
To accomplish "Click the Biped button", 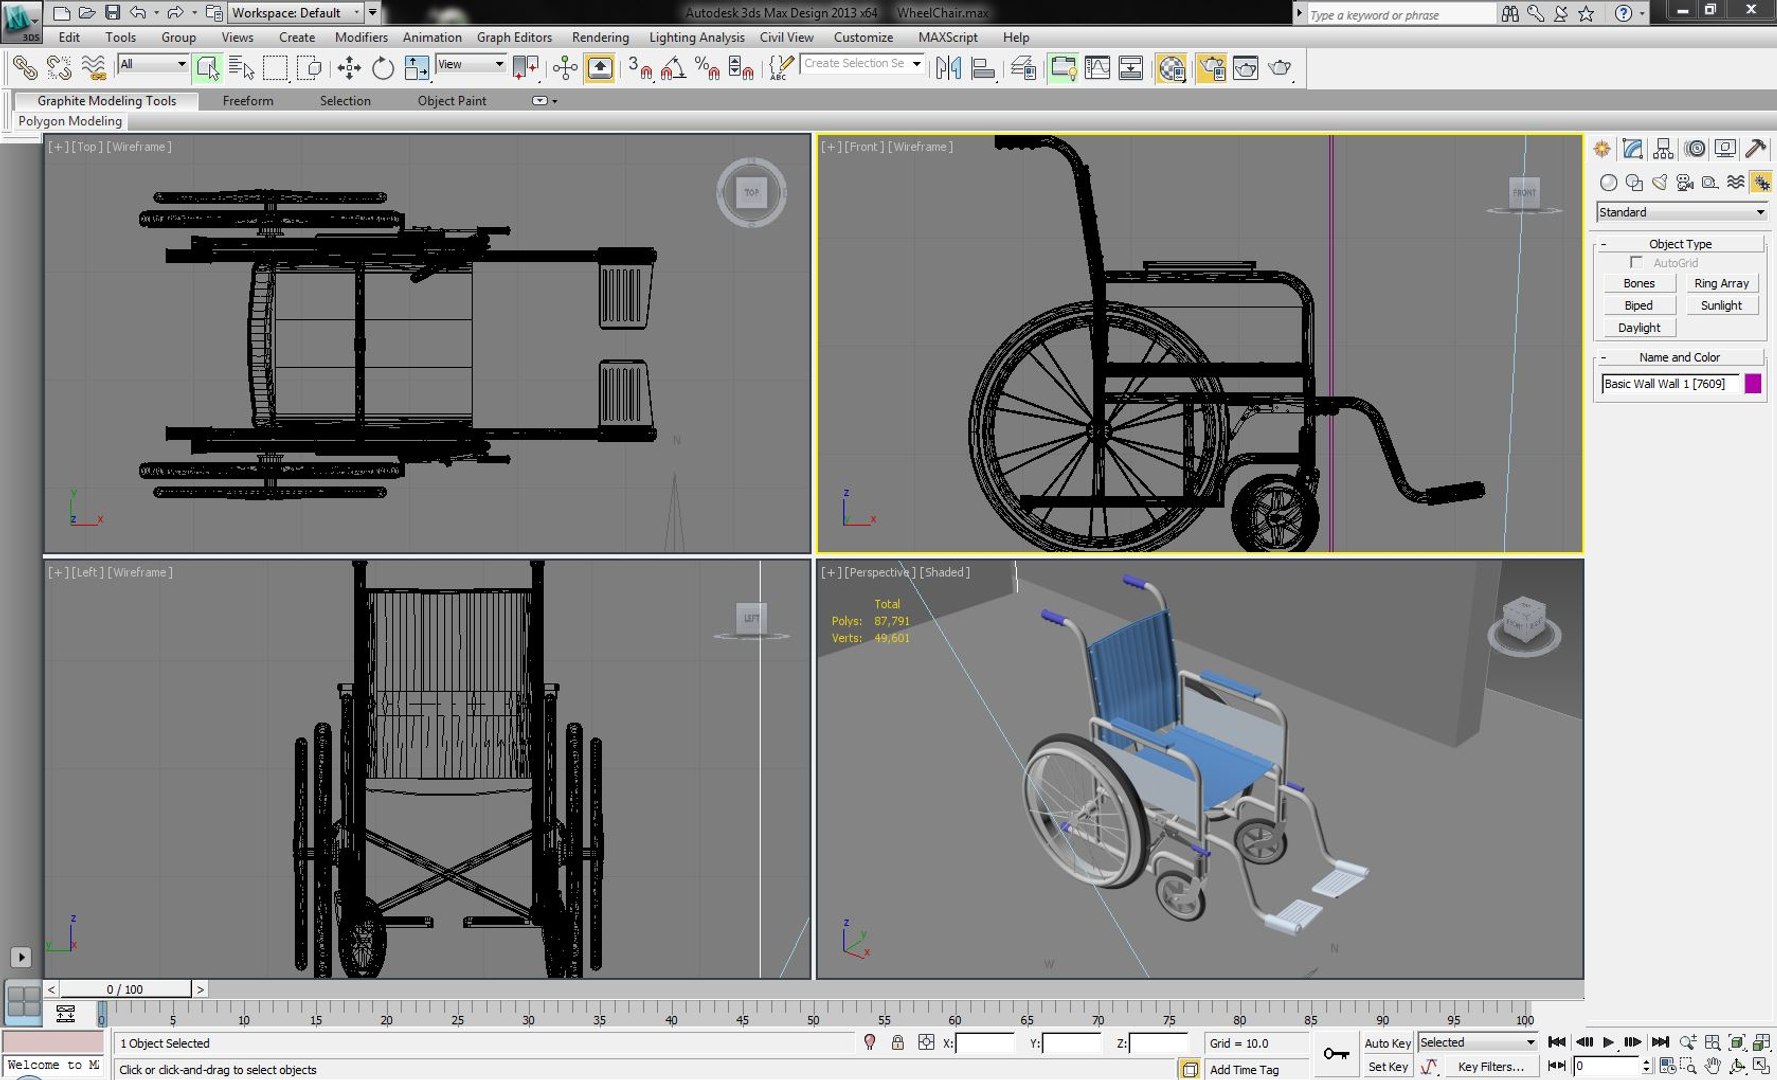I will pos(1638,305).
